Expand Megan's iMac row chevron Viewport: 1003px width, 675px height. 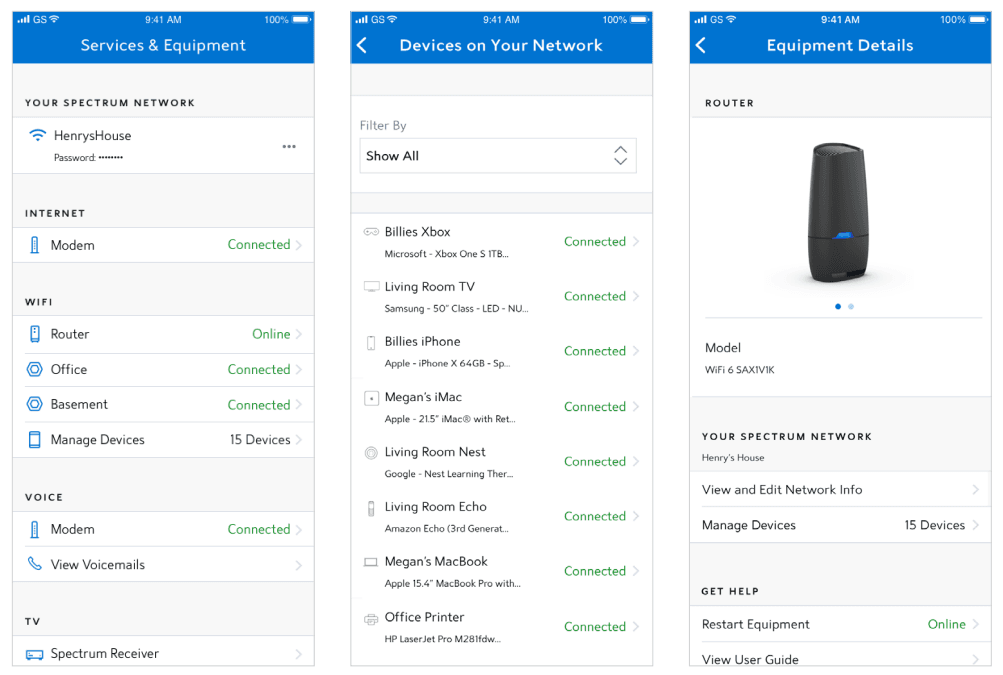tap(636, 407)
